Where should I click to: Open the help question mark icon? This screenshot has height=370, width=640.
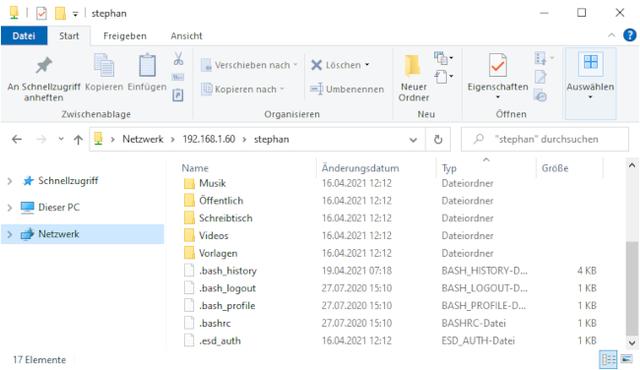[x=629, y=35]
